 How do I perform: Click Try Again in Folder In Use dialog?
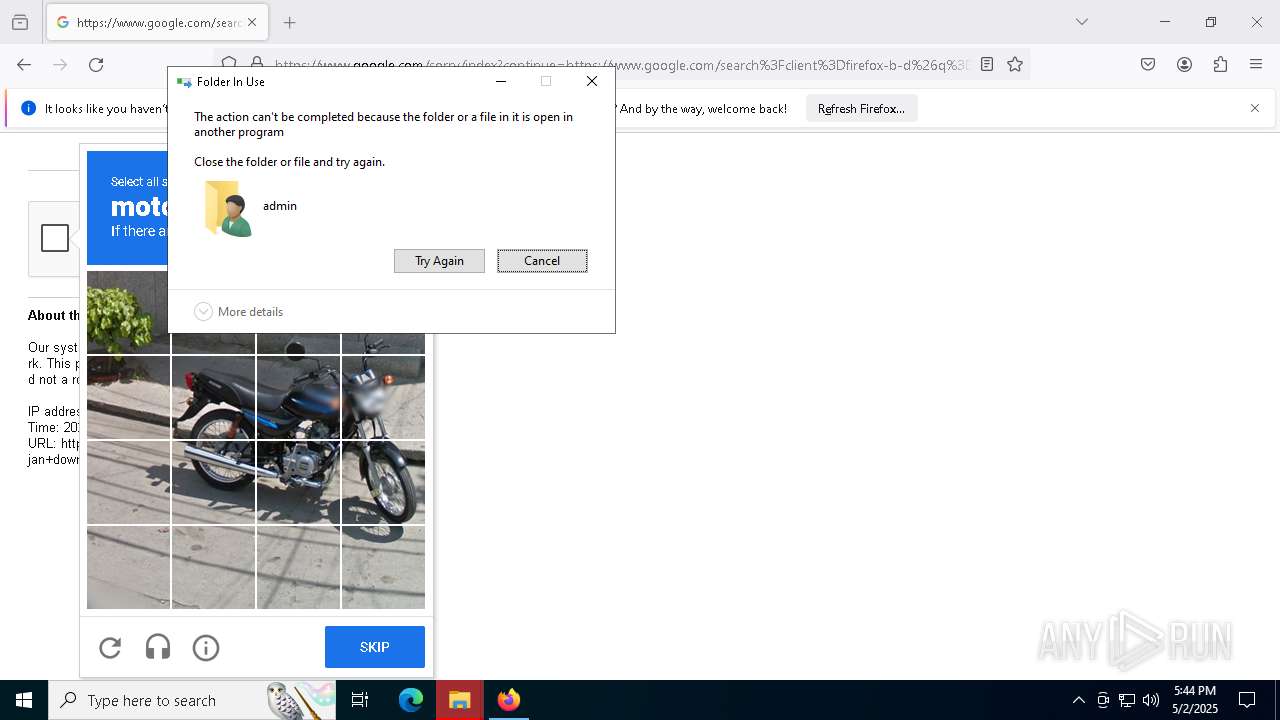pos(439,261)
